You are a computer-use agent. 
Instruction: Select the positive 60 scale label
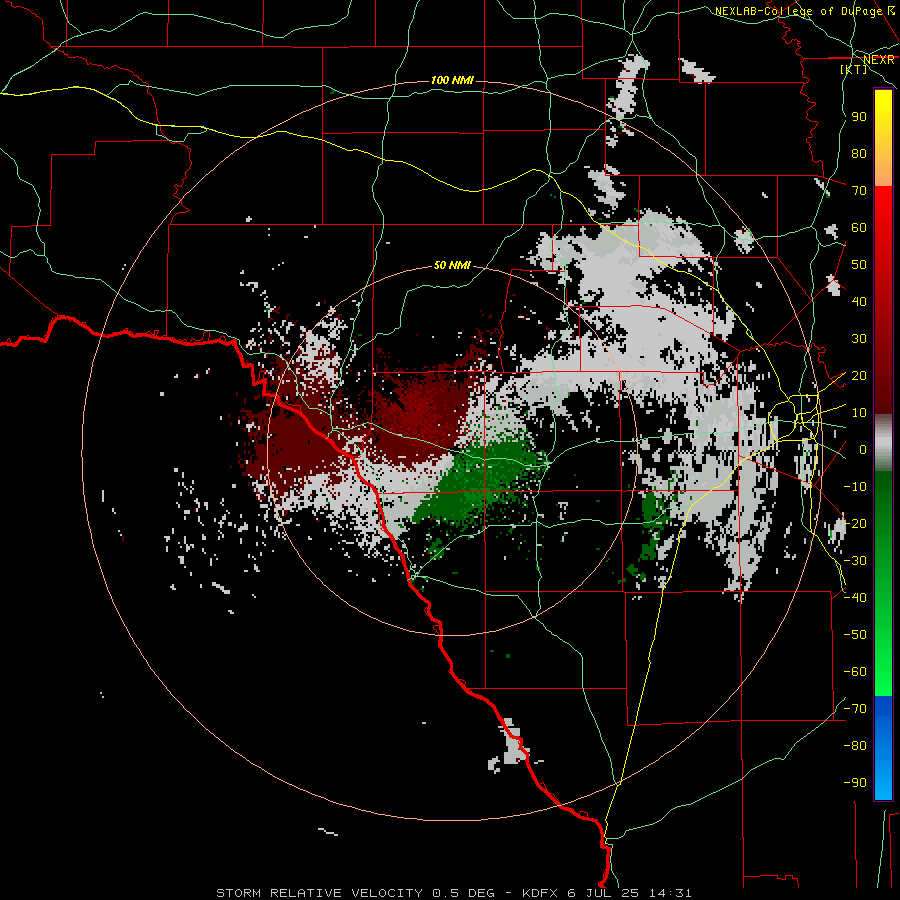[x=859, y=228]
